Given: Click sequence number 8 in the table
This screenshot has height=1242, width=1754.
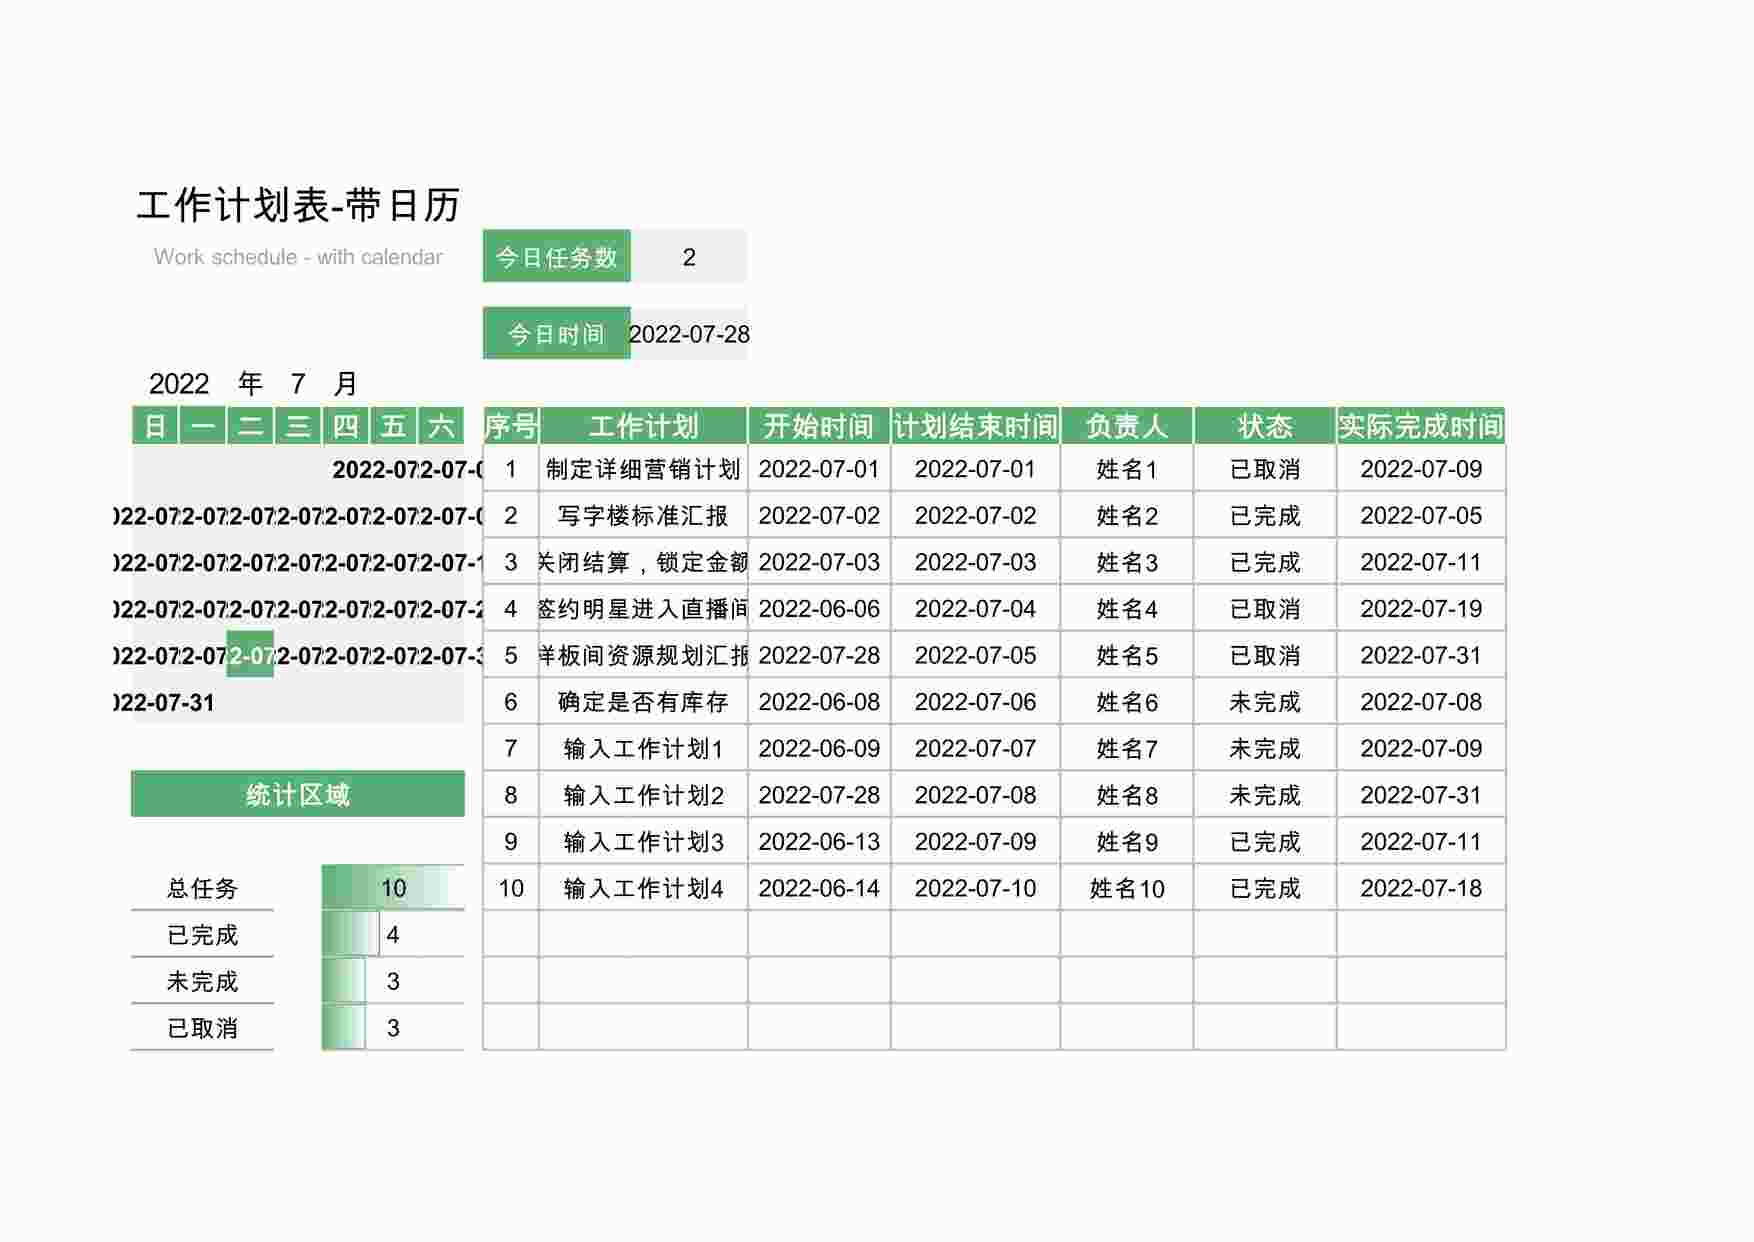Looking at the screenshot, I should point(511,795).
